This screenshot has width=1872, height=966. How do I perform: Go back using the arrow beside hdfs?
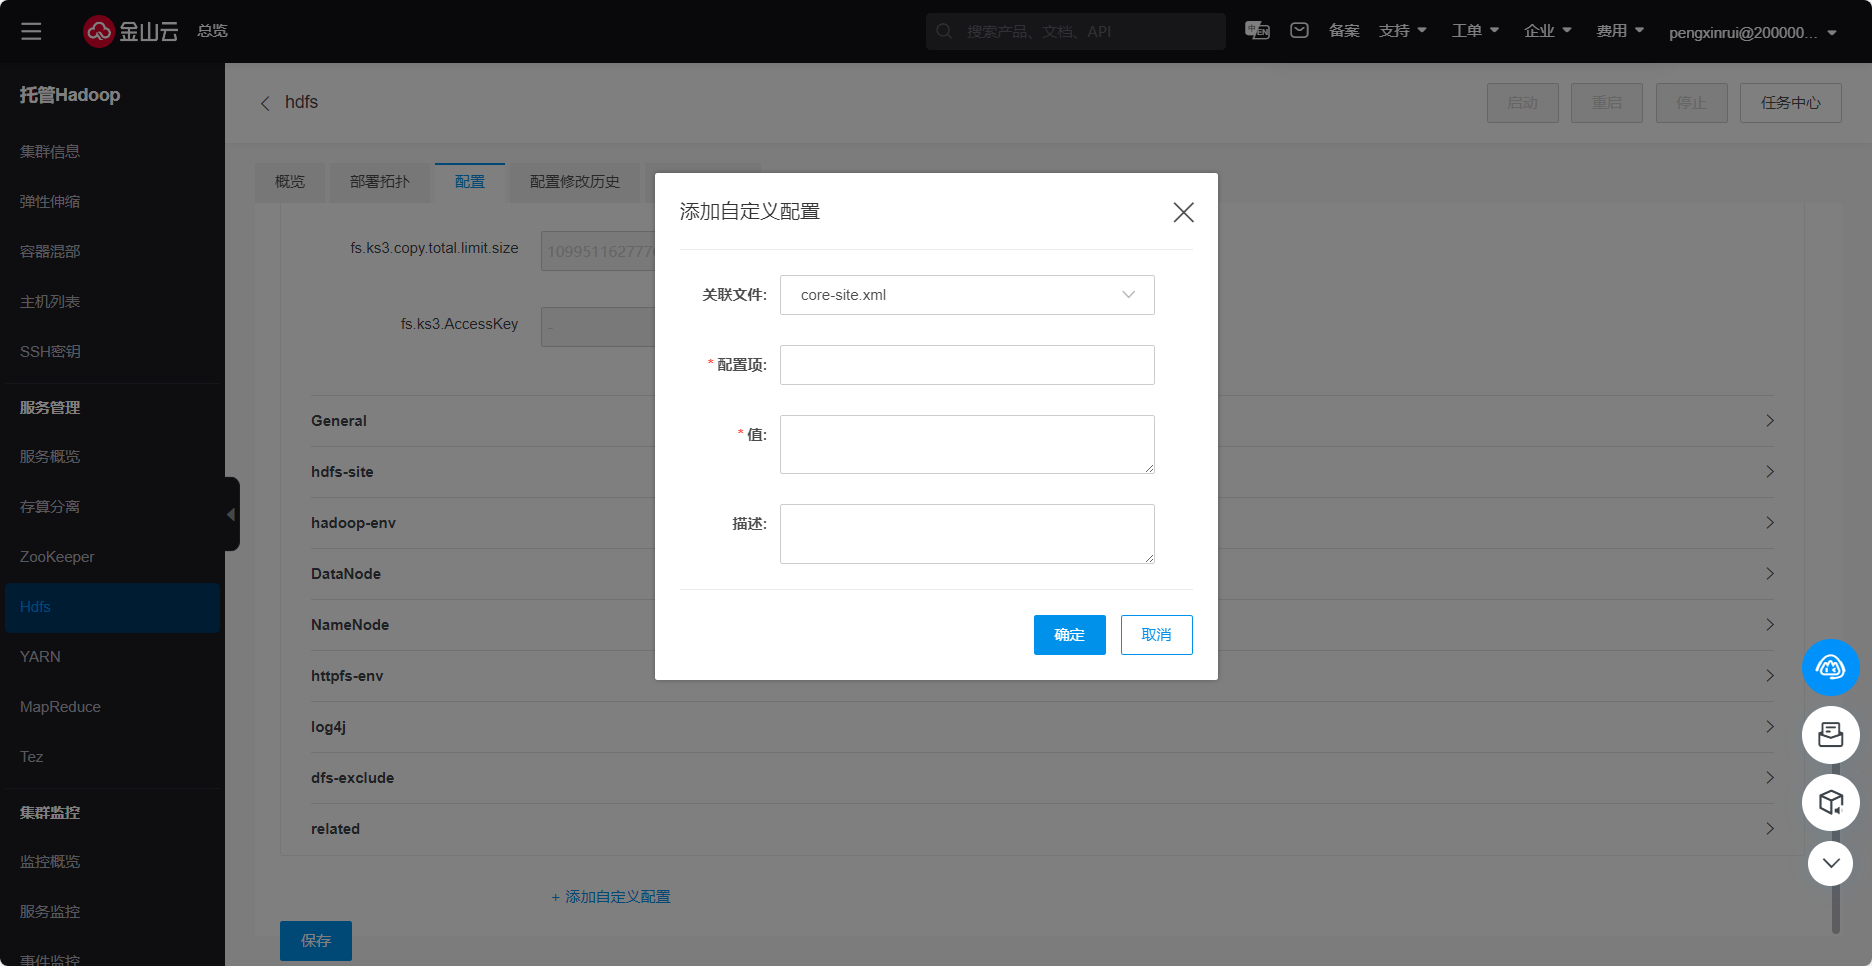tap(265, 103)
